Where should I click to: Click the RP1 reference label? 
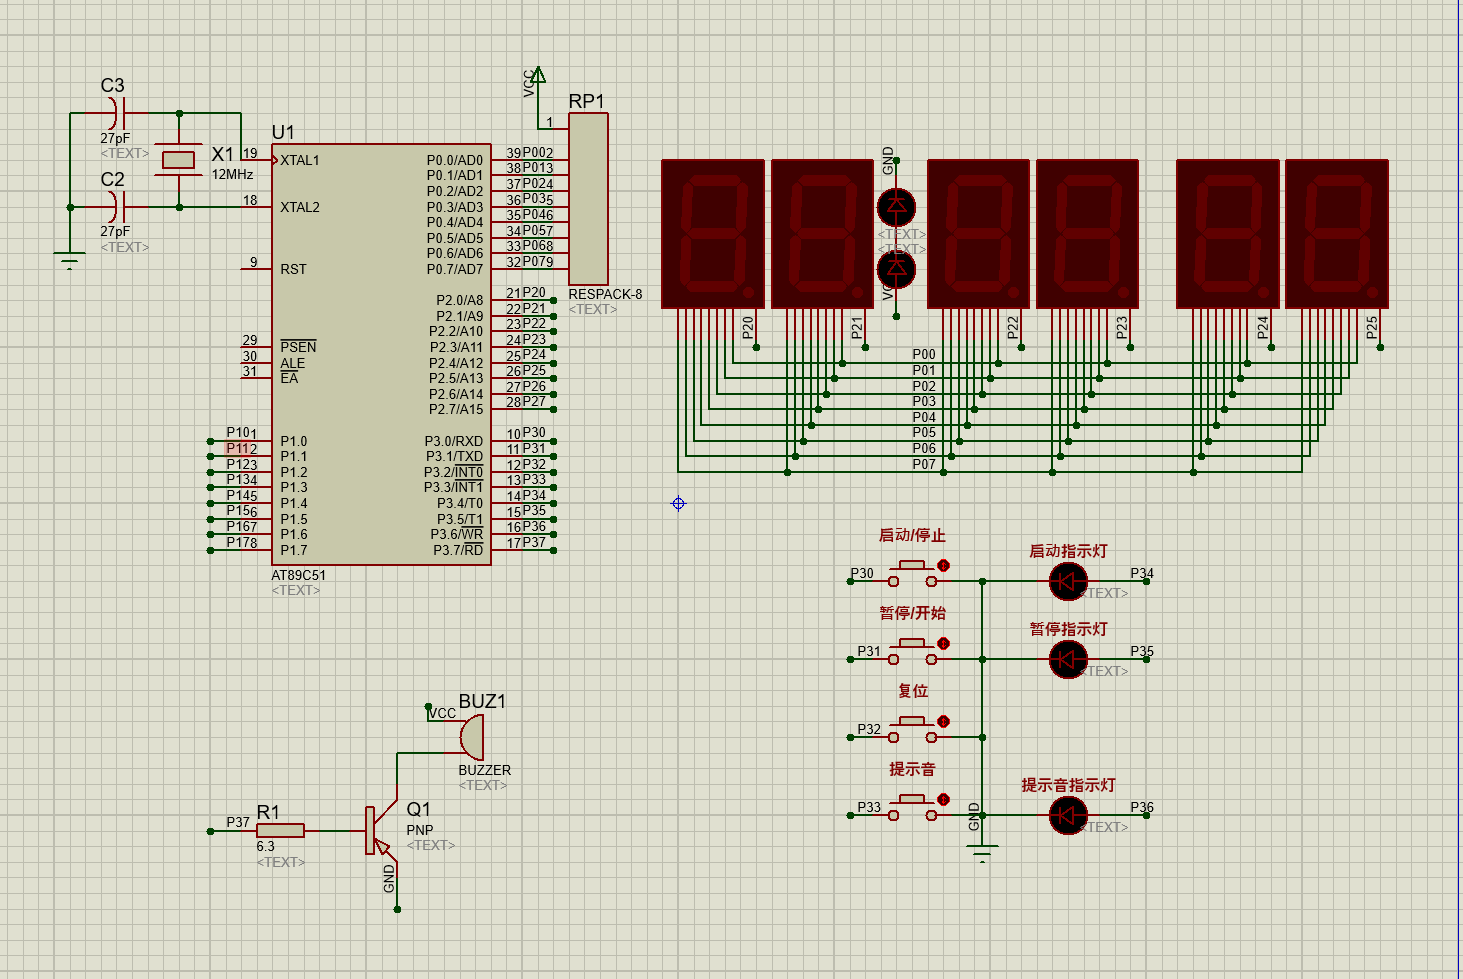[x=586, y=101]
